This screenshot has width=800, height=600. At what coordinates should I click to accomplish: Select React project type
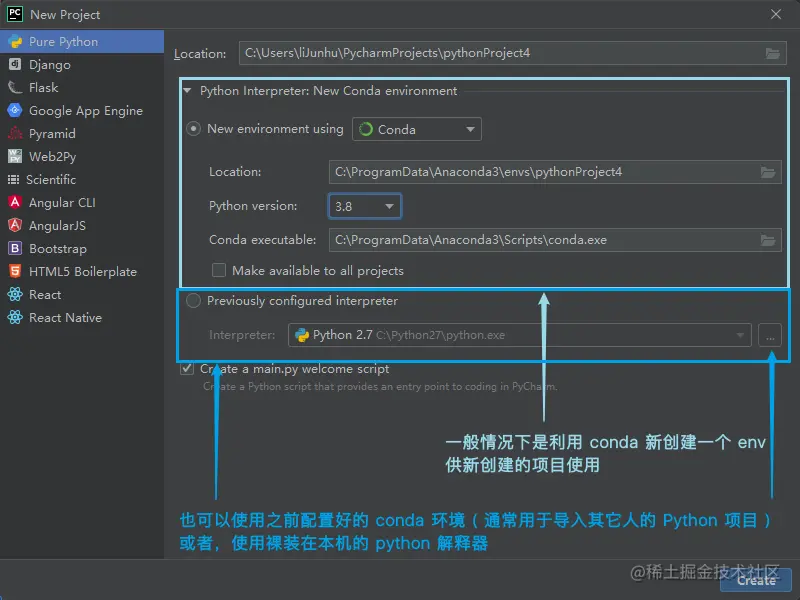point(82,294)
